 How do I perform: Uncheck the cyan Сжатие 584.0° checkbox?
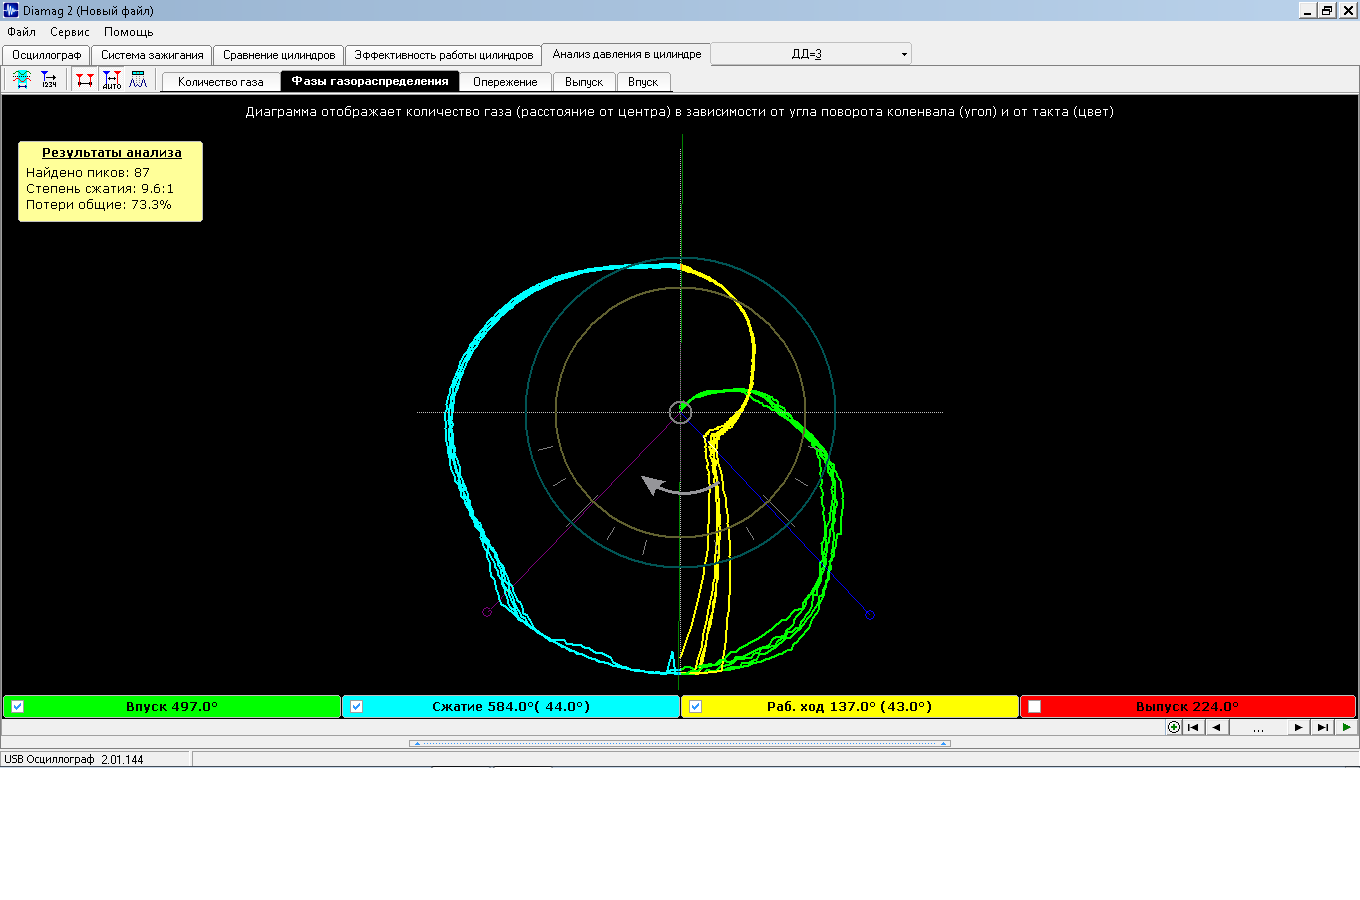point(356,707)
